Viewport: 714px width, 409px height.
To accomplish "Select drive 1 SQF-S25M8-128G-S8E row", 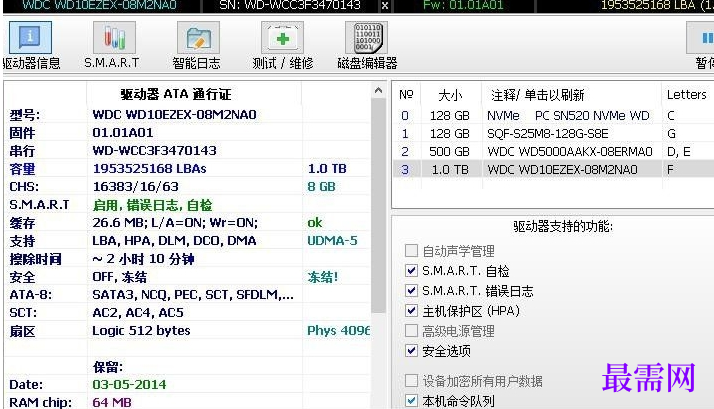I will pyautogui.click(x=553, y=133).
